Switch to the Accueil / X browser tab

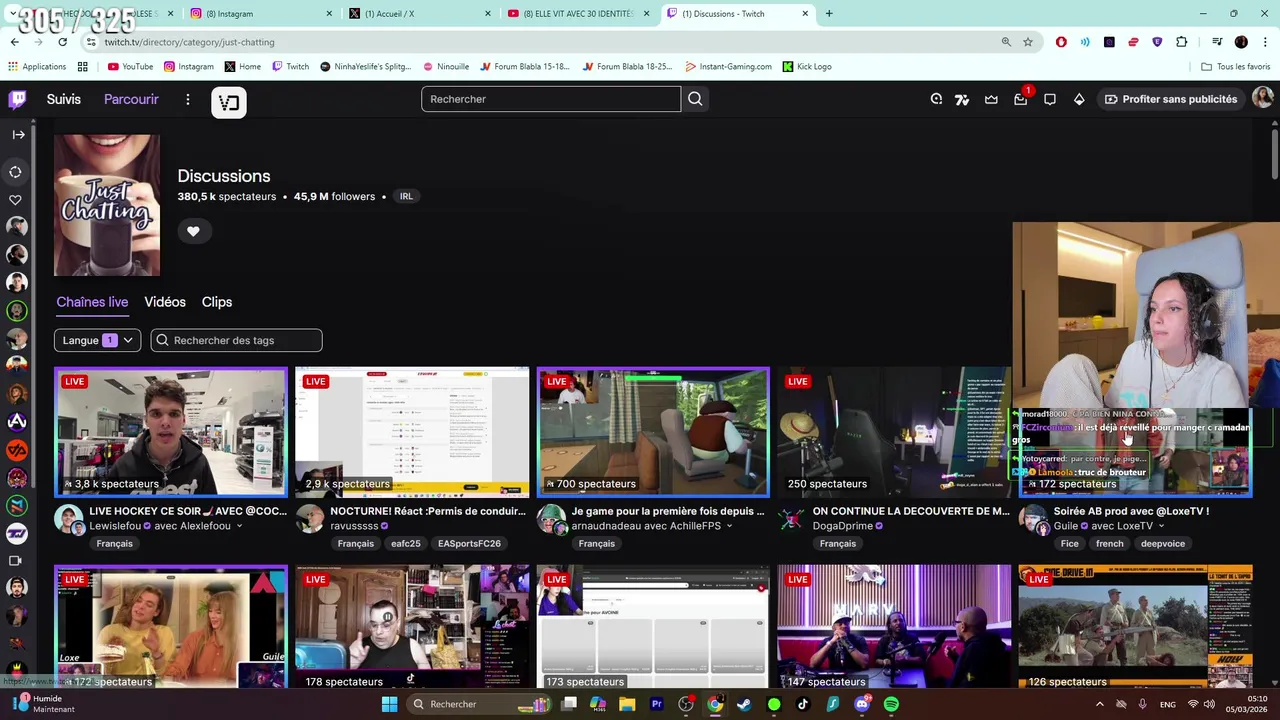tap(420, 13)
